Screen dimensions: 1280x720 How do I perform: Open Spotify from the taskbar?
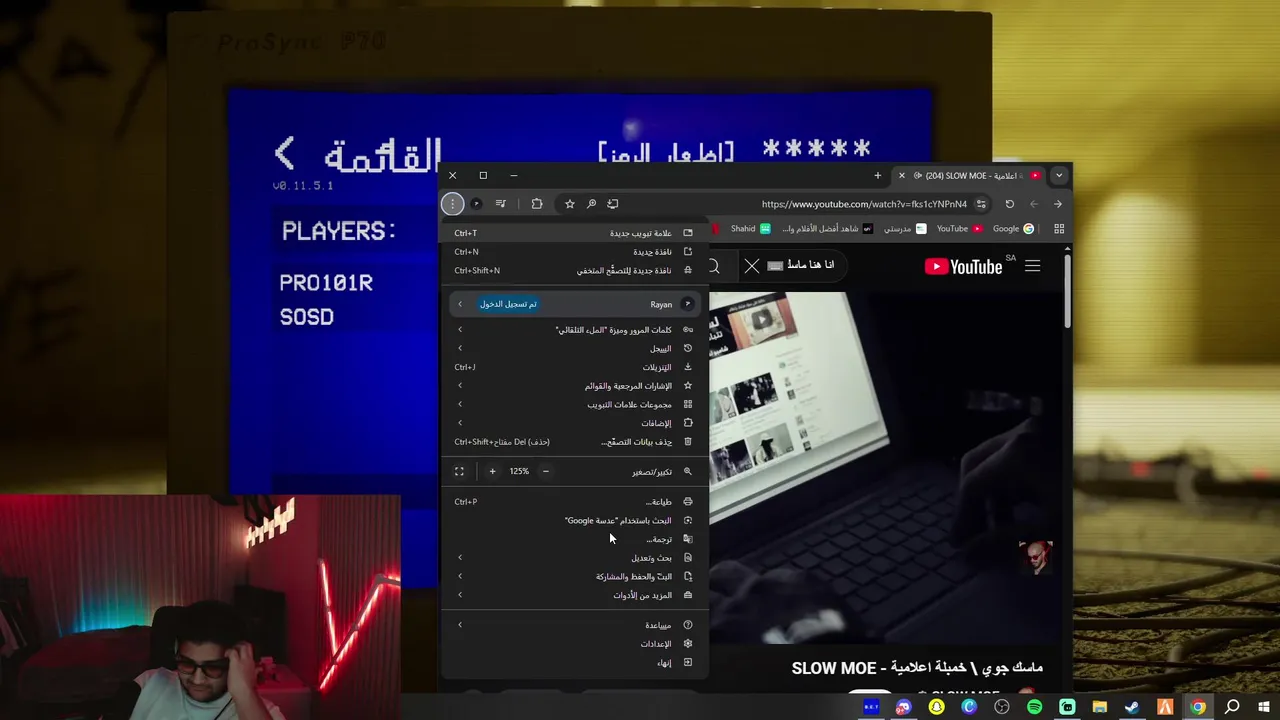pyautogui.click(x=1034, y=707)
